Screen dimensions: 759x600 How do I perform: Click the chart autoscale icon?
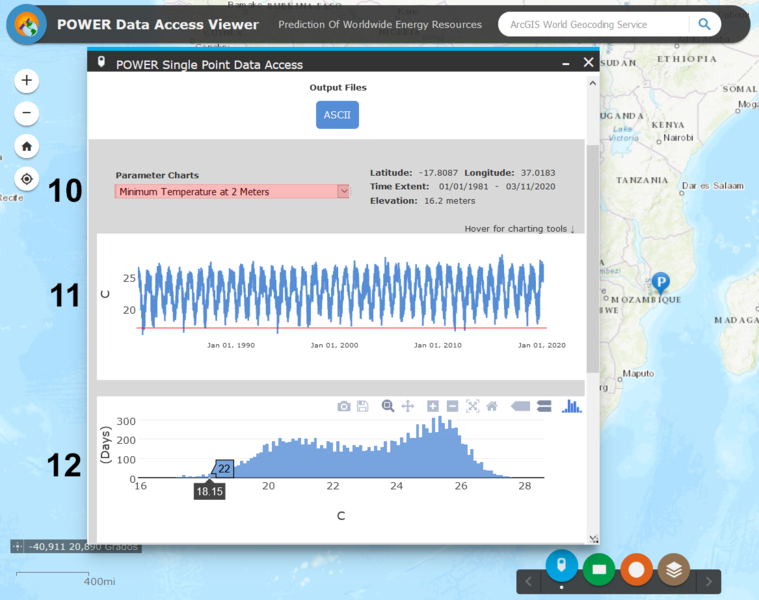[x=472, y=406]
